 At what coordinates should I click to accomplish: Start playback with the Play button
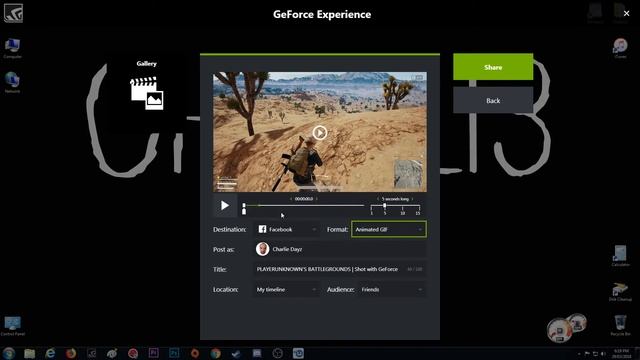[x=224, y=205]
